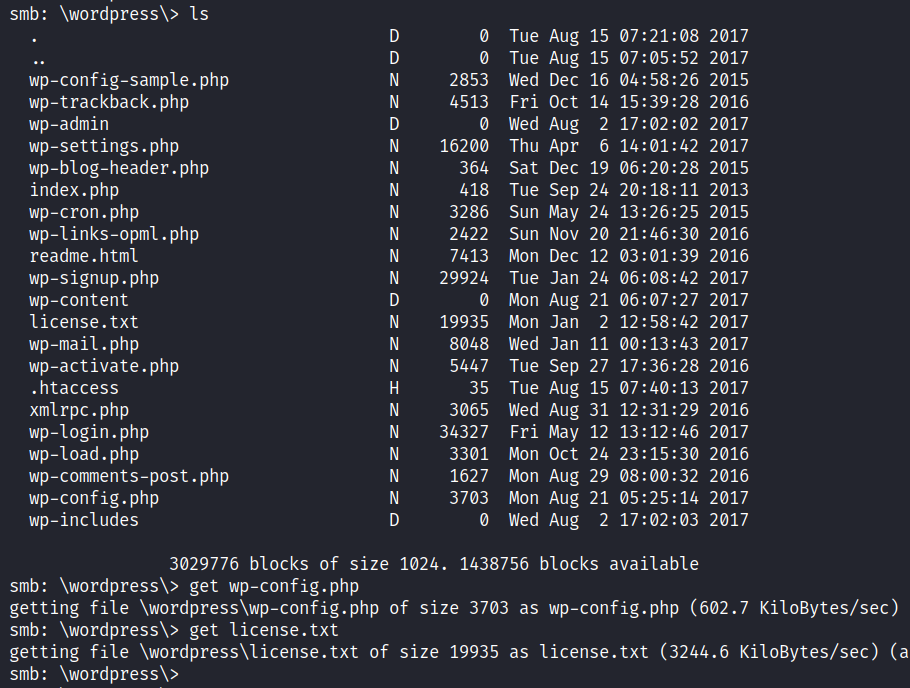The image size is (910, 688).
Task: Click the readme.html entry
Action: (84, 256)
